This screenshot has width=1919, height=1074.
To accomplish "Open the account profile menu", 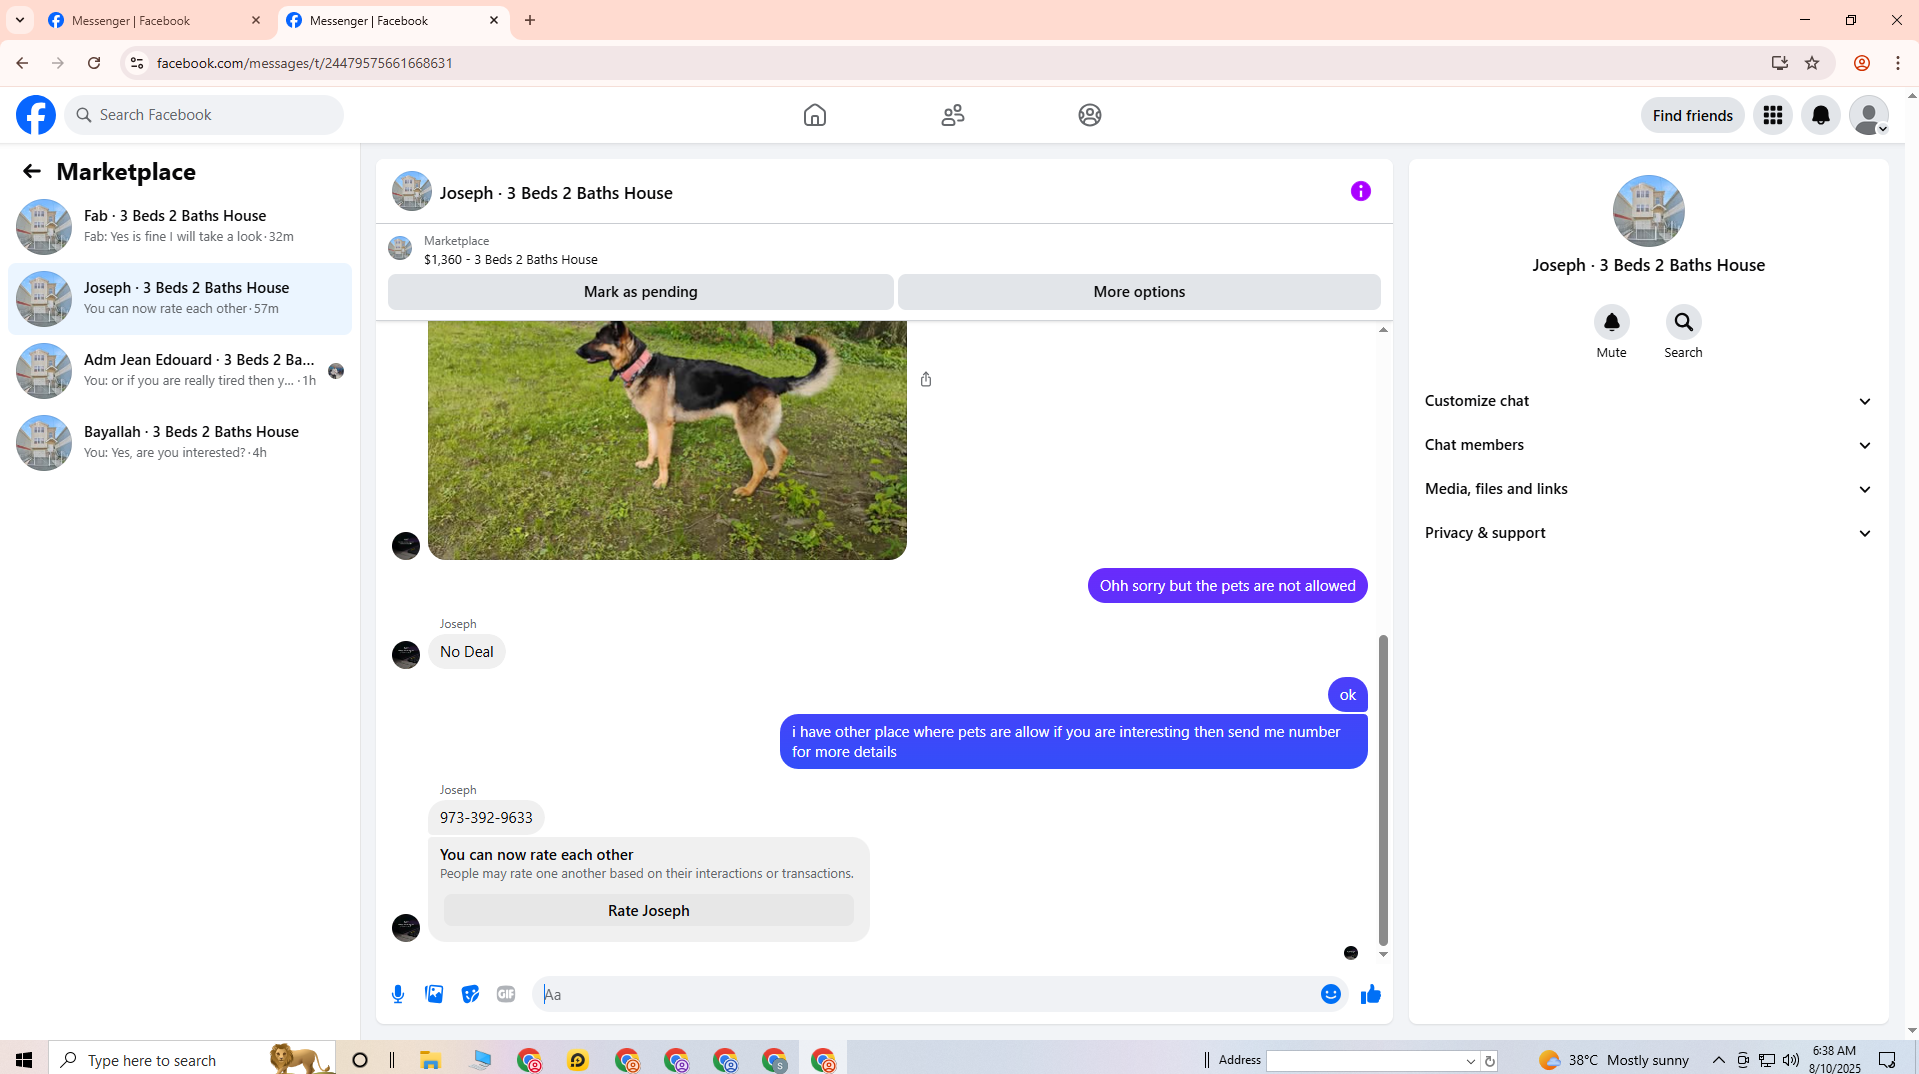I will 1869,115.
